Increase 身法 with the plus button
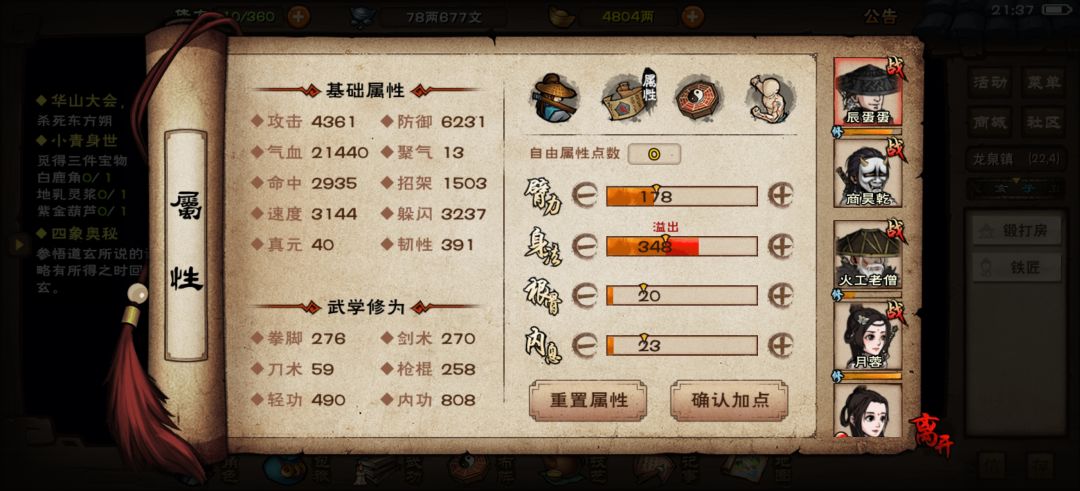This screenshot has width=1080, height=491. click(781, 246)
